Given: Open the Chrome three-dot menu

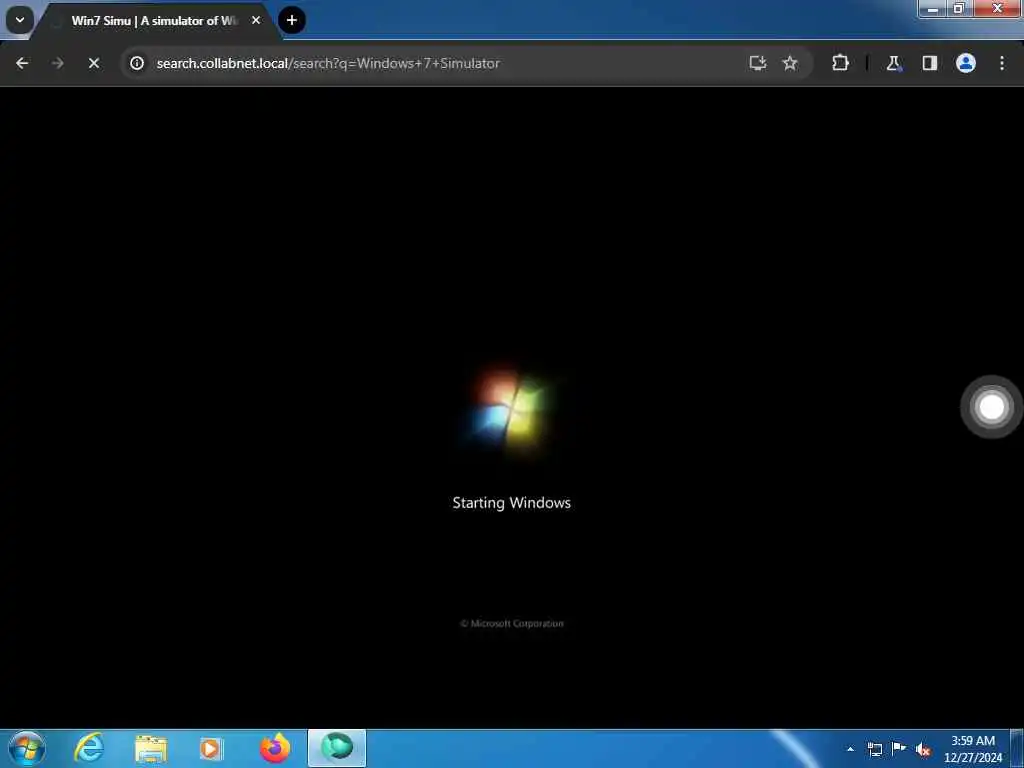Looking at the screenshot, I should [1002, 63].
